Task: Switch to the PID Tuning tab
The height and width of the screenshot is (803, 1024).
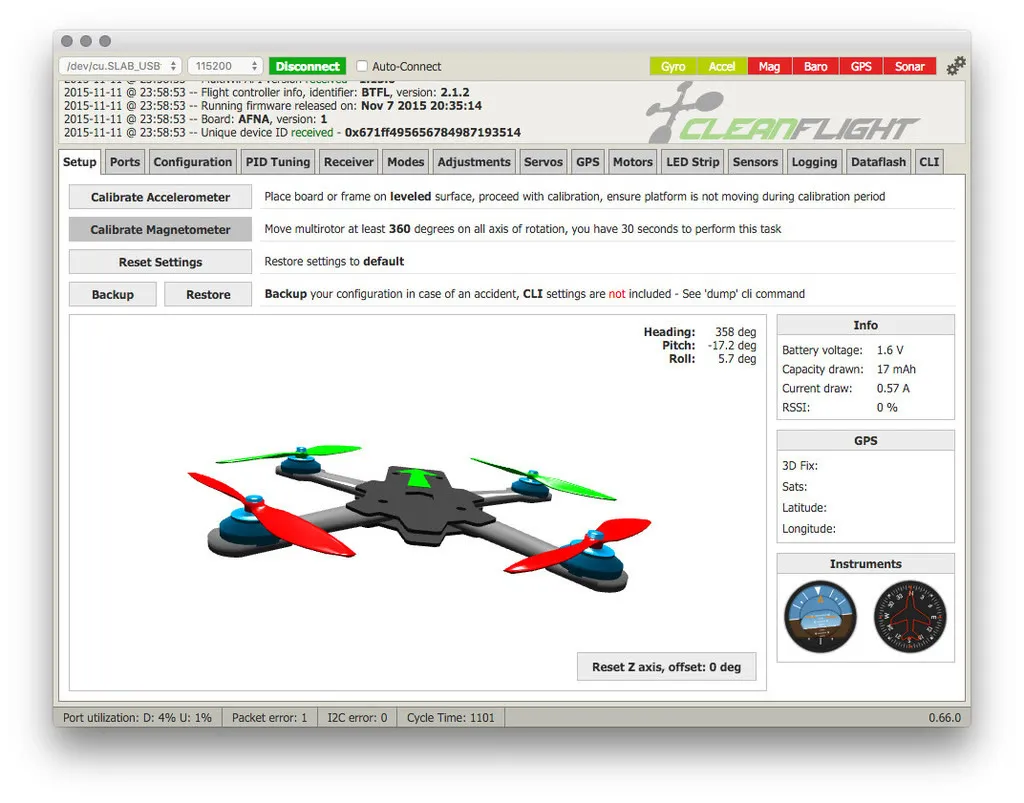Action: 278,162
